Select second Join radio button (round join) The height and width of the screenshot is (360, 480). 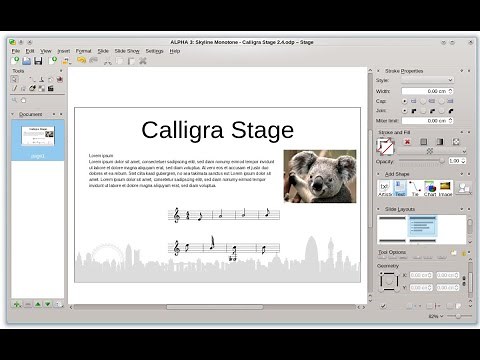[423, 111]
